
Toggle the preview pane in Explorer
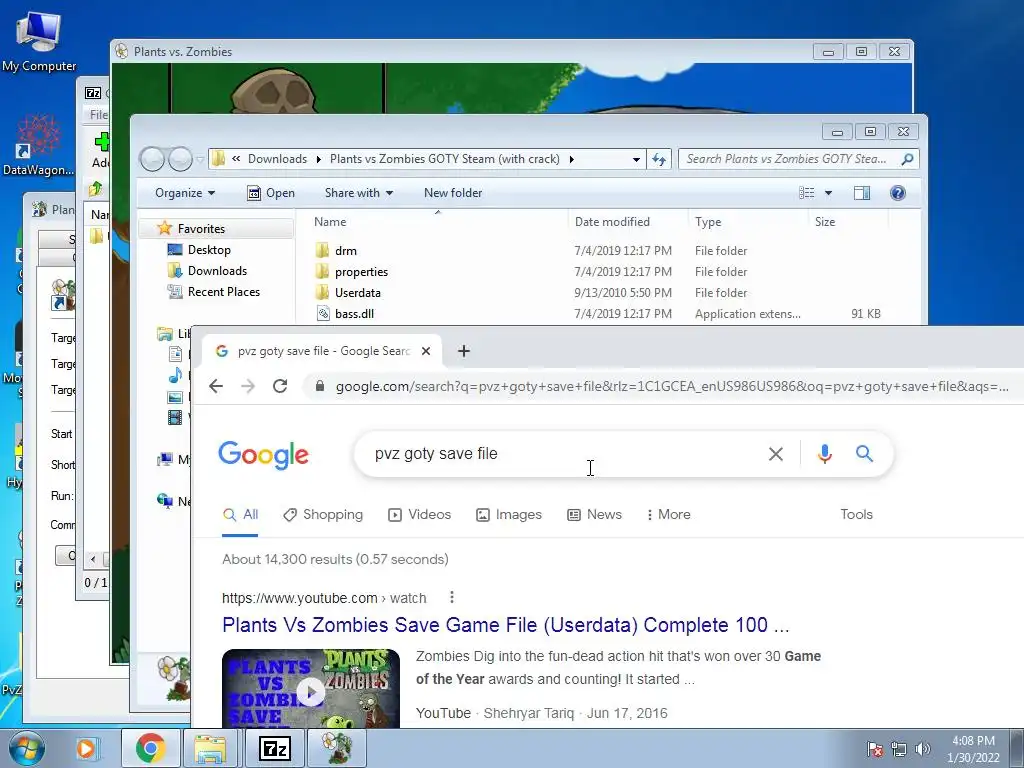pyautogui.click(x=862, y=193)
